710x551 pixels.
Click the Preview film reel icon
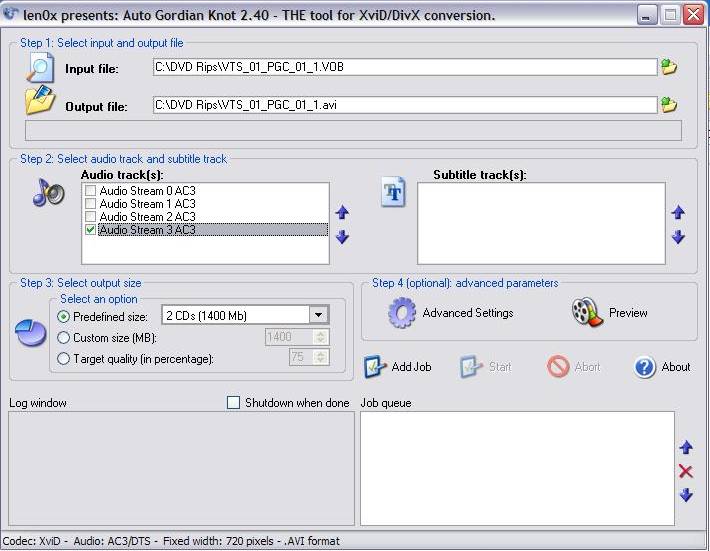tap(587, 311)
